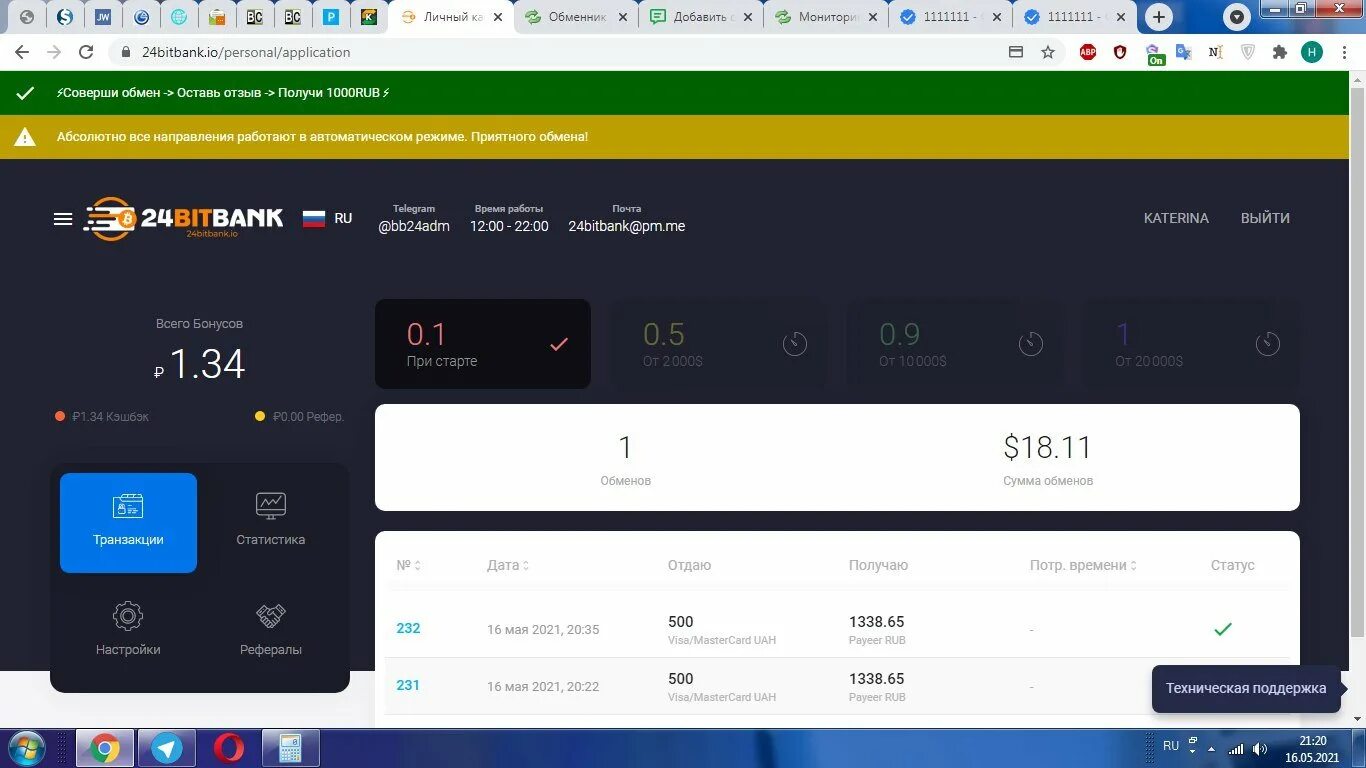Image resolution: width=1366 pixels, height=768 pixels.
Task: Click the address bar URL field
Action: (560, 52)
